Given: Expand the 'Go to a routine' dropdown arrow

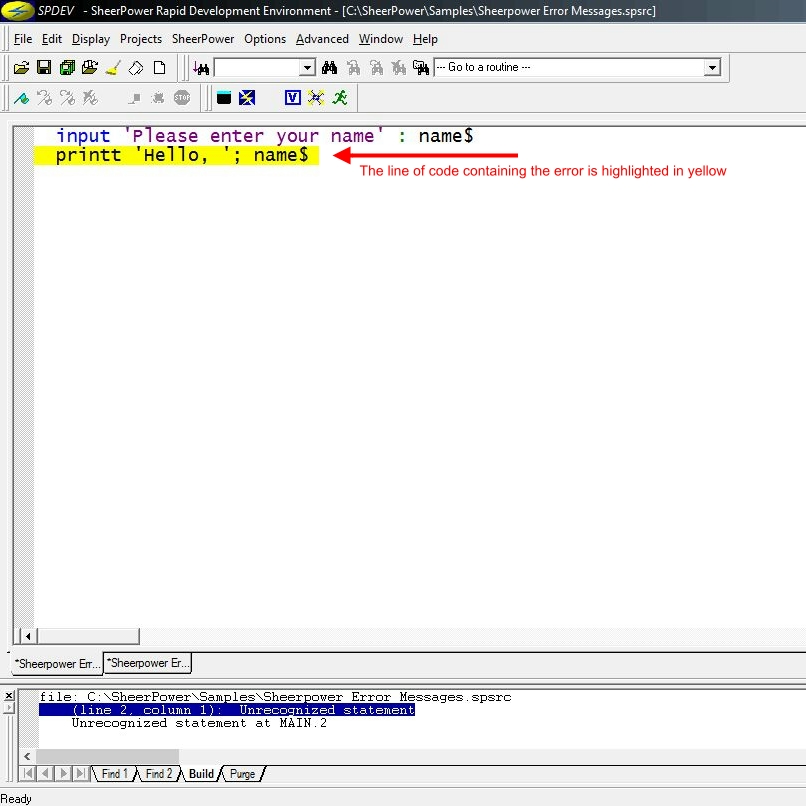Looking at the screenshot, I should point(712,67).
